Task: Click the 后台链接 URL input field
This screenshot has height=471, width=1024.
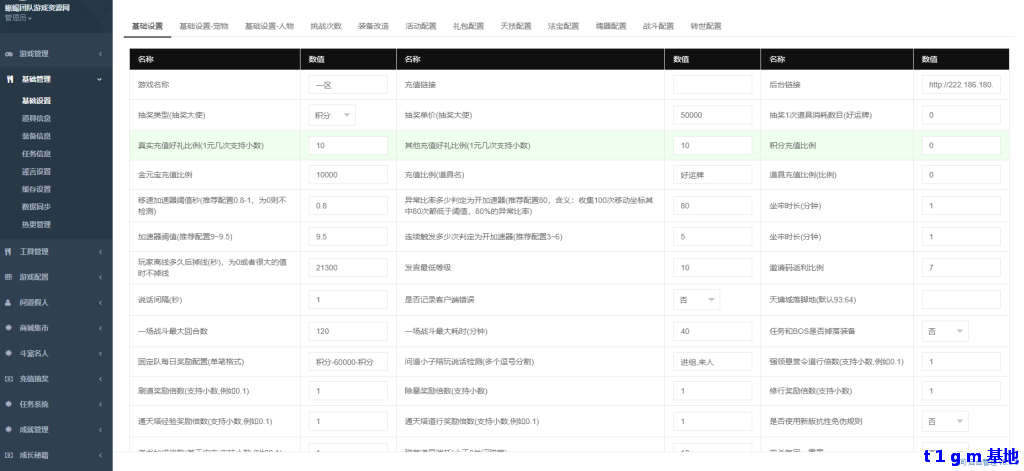Action: [x=960, y=85]
